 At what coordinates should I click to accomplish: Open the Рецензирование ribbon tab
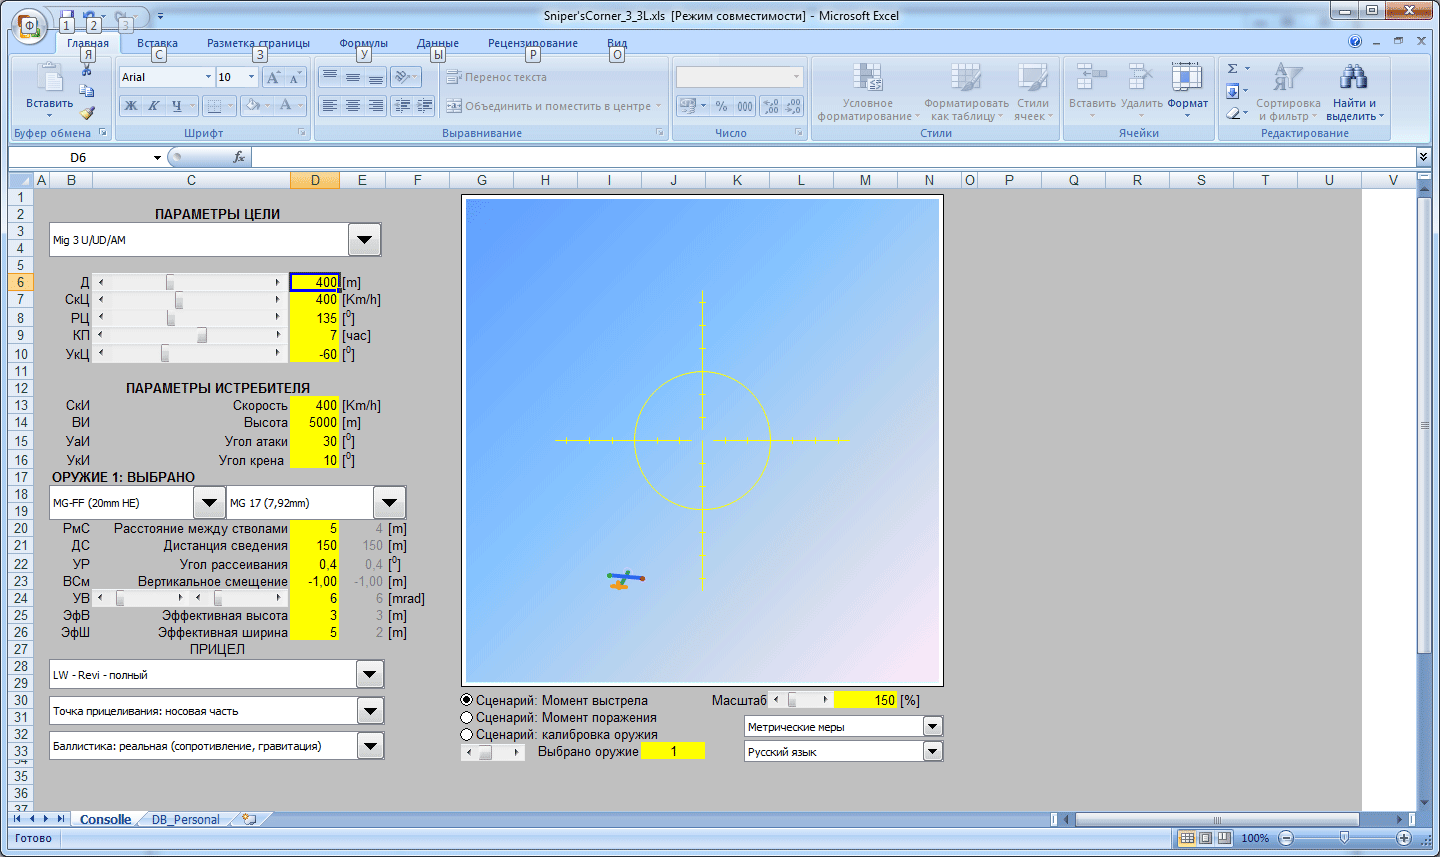[532, 43]
